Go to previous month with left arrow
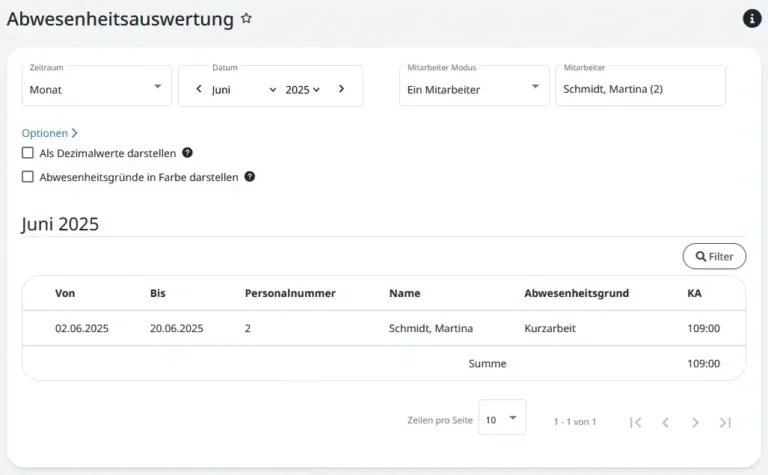This screenshot has width=768, height=475. tap(198, 89)
